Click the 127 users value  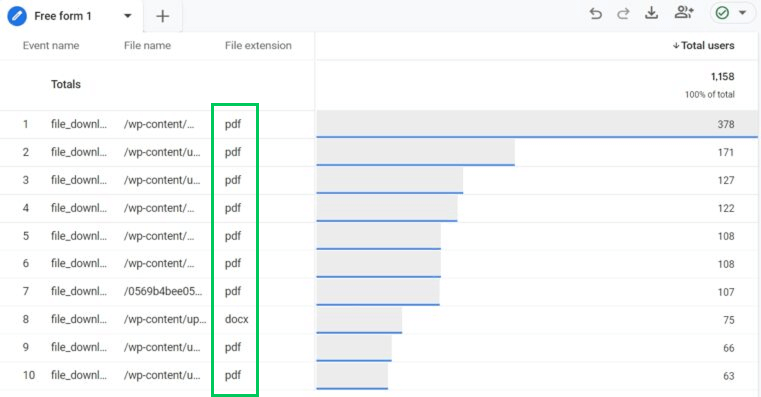726,181
